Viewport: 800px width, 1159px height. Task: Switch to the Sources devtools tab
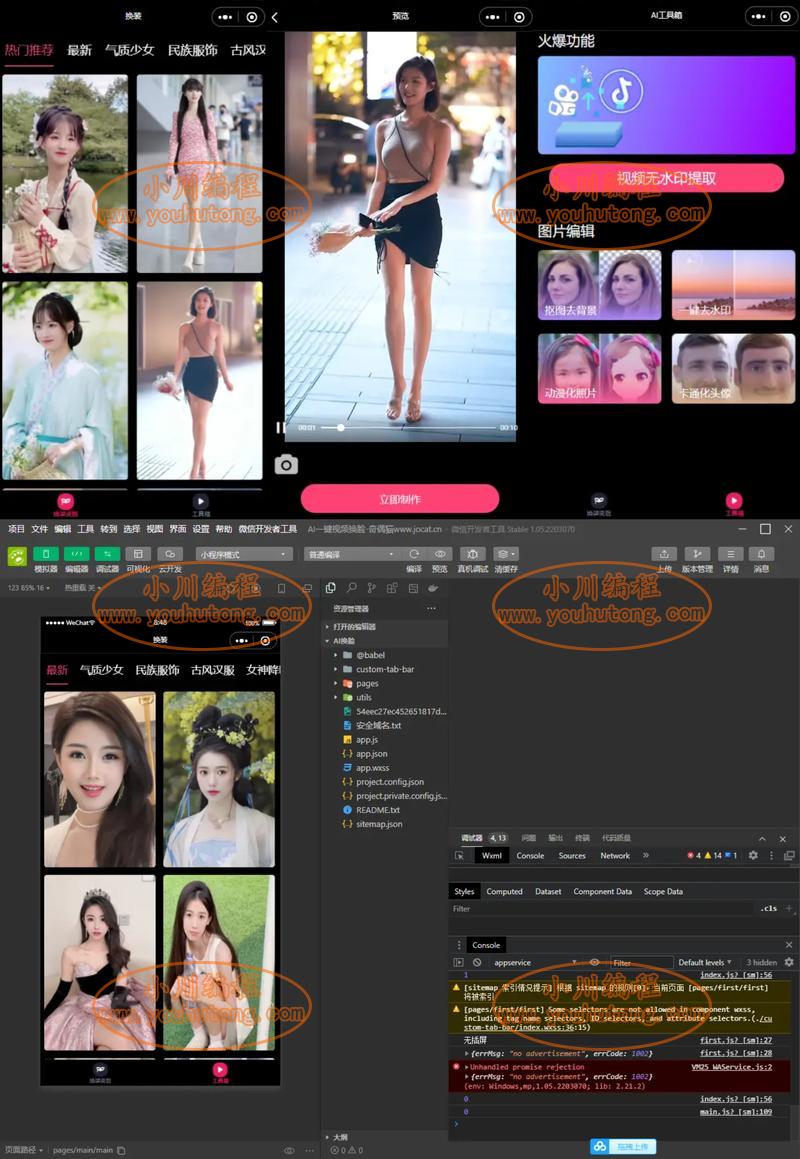572,855
